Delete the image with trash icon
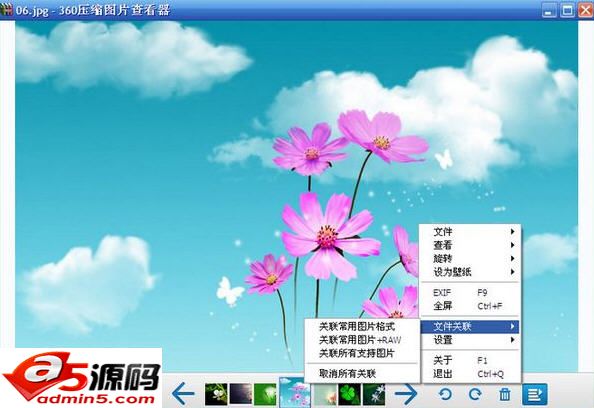The image size is (594, 408). [x=505, y=394]
